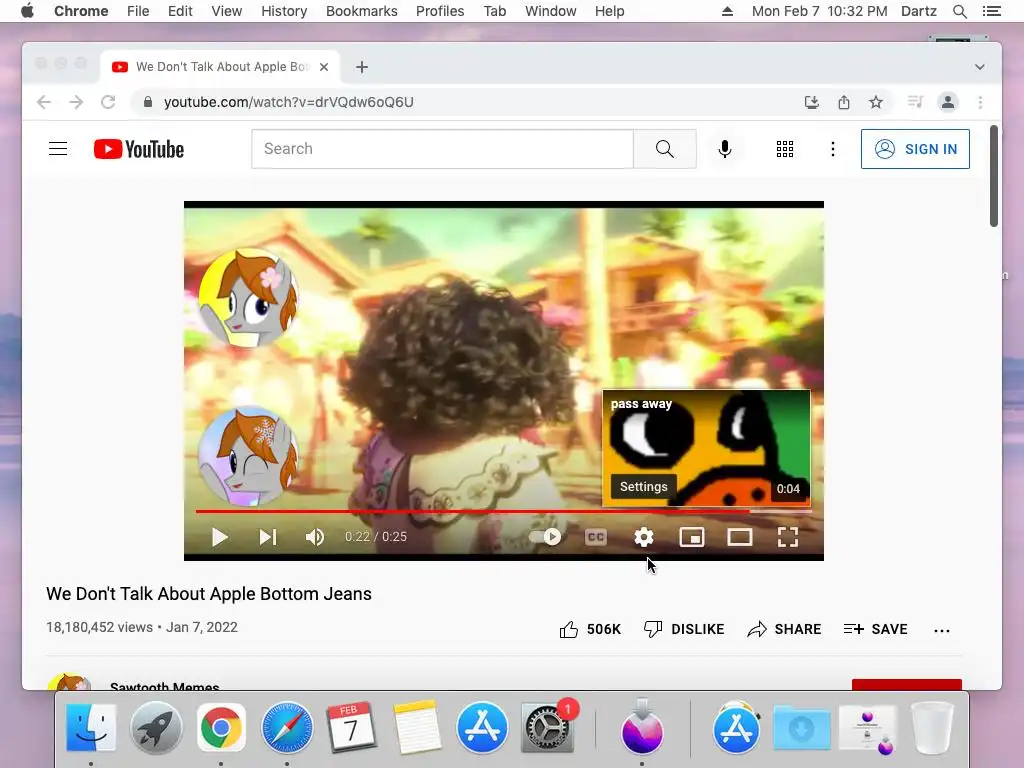
Task: Click the install/download page icon
Action: coord(812,102)
